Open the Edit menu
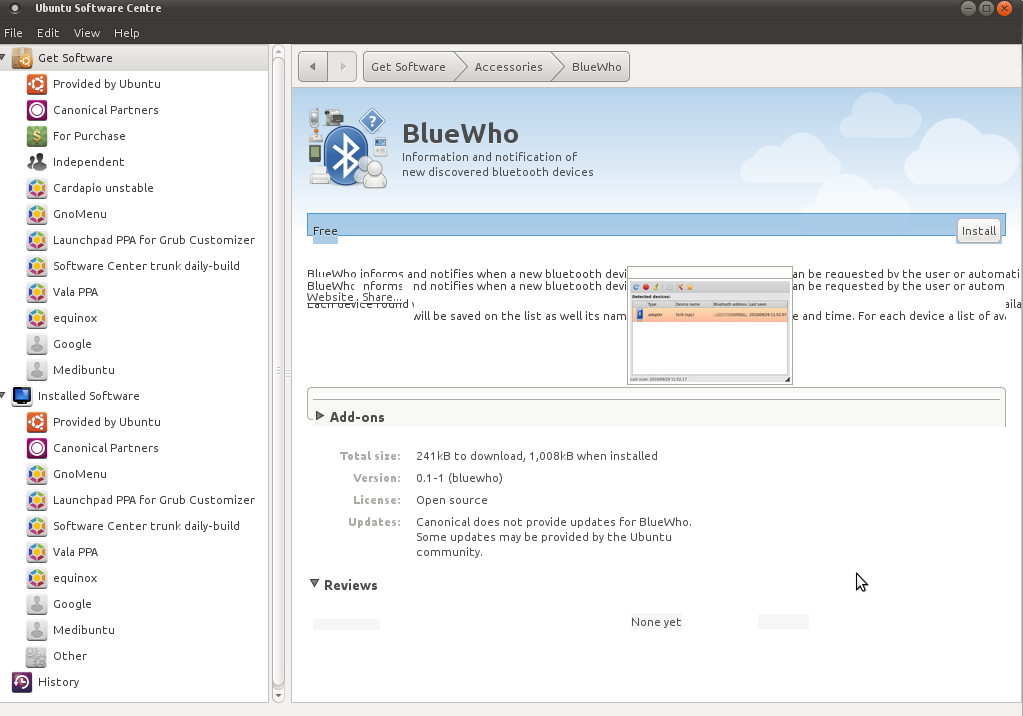Image resolution: width=1023 pixels, height=716 pixels. pos(48,33)
